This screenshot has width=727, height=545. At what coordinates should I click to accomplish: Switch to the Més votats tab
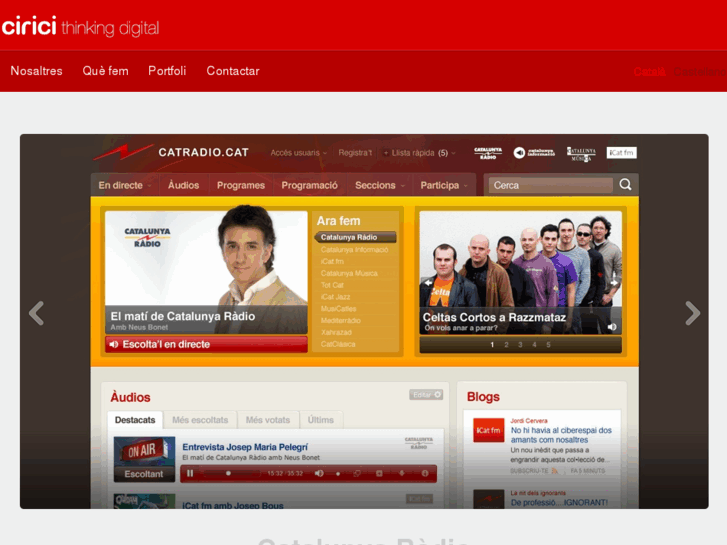268,420
